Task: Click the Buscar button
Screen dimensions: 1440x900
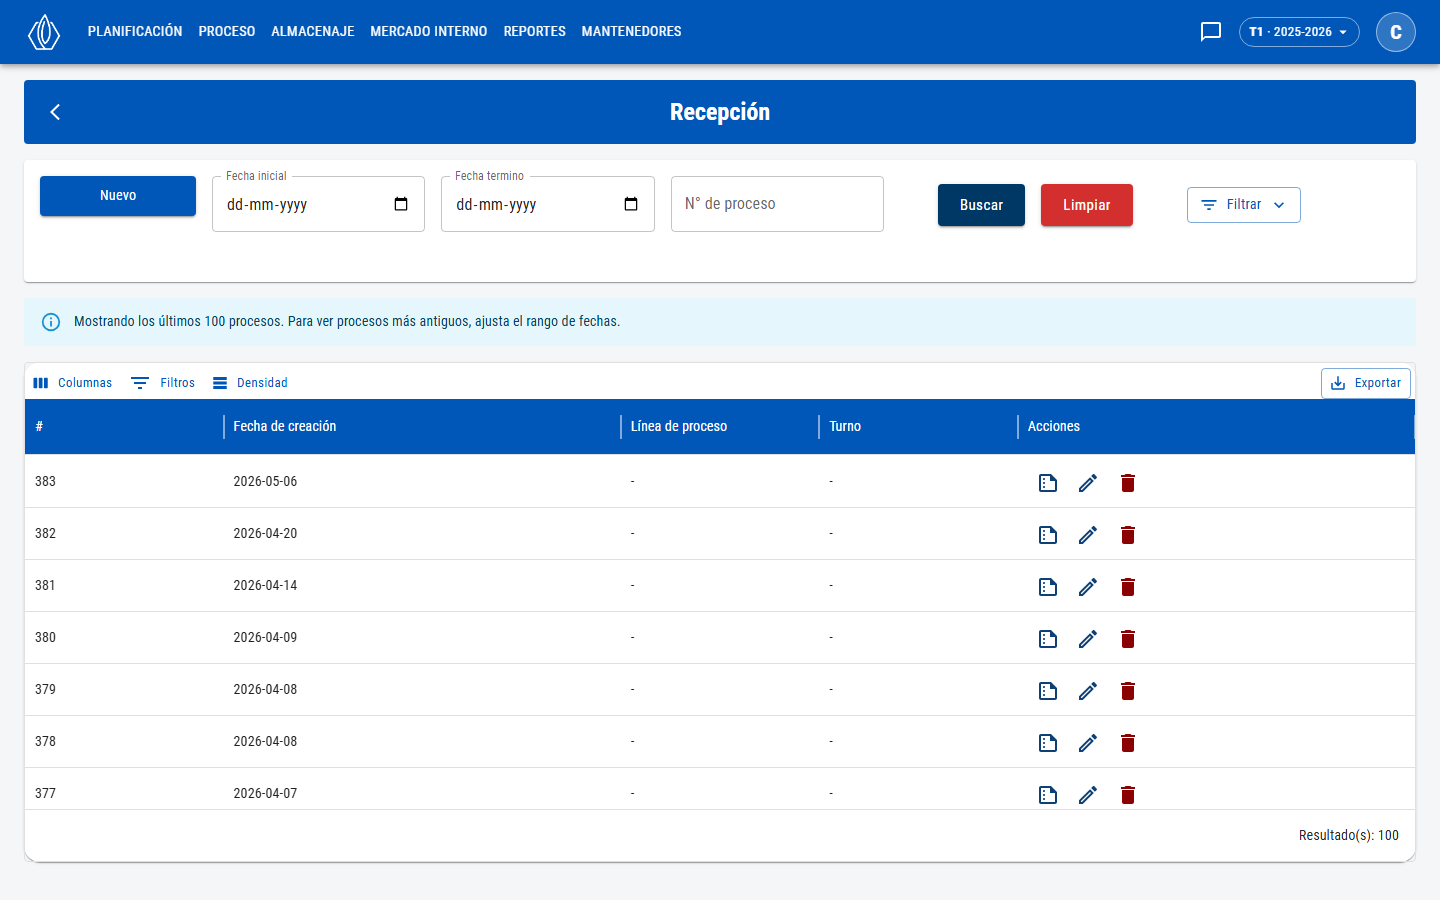Action: pos(981,205)
